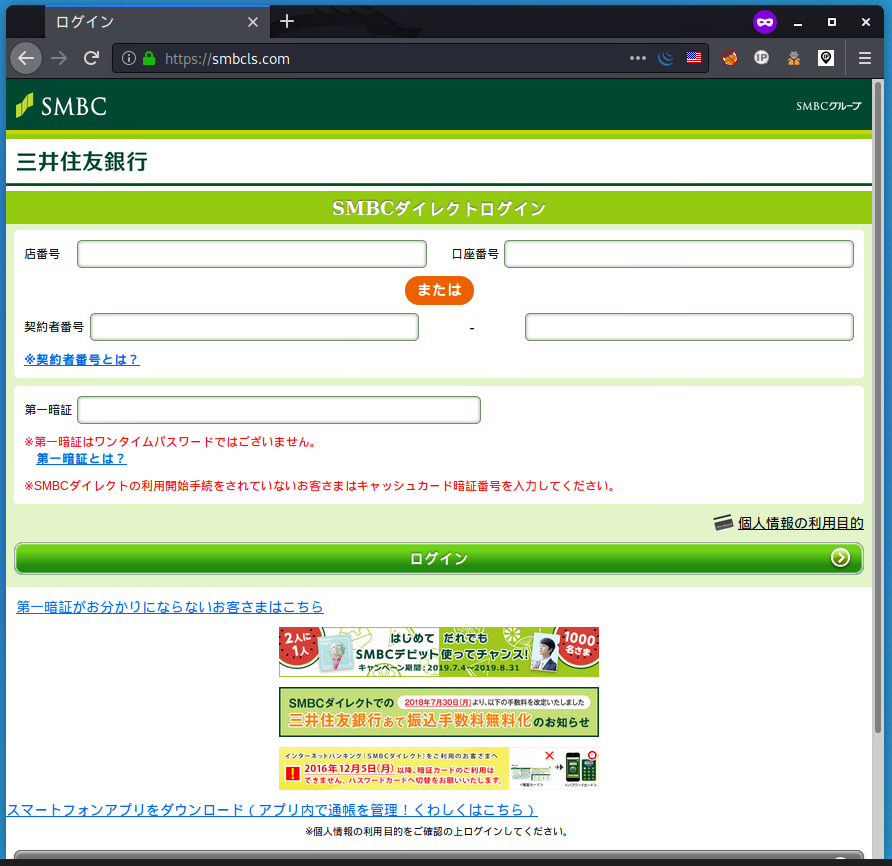Screen dimensions: 892x866
Task: Focus the 口座番号 input field
Action: pyautogui.click(x=679, y=254)
